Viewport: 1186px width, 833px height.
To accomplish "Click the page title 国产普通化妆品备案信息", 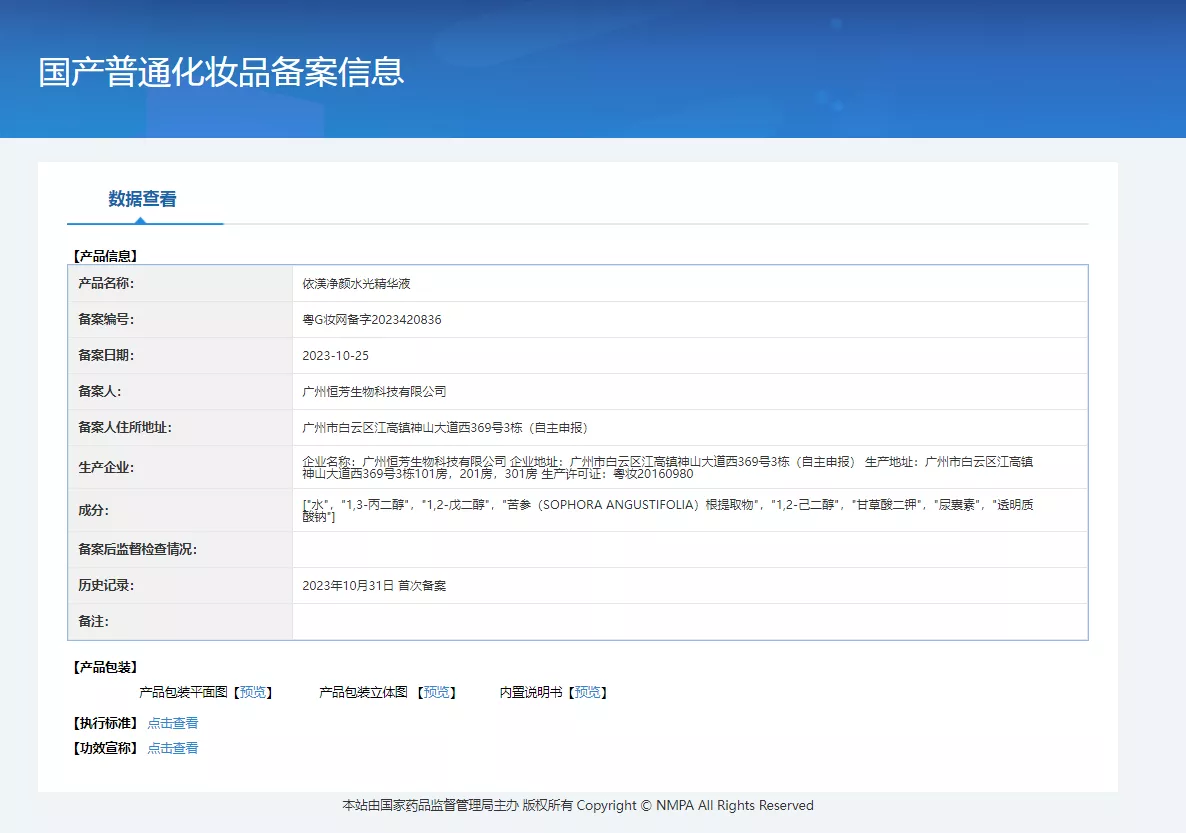I will click(221, 72).
